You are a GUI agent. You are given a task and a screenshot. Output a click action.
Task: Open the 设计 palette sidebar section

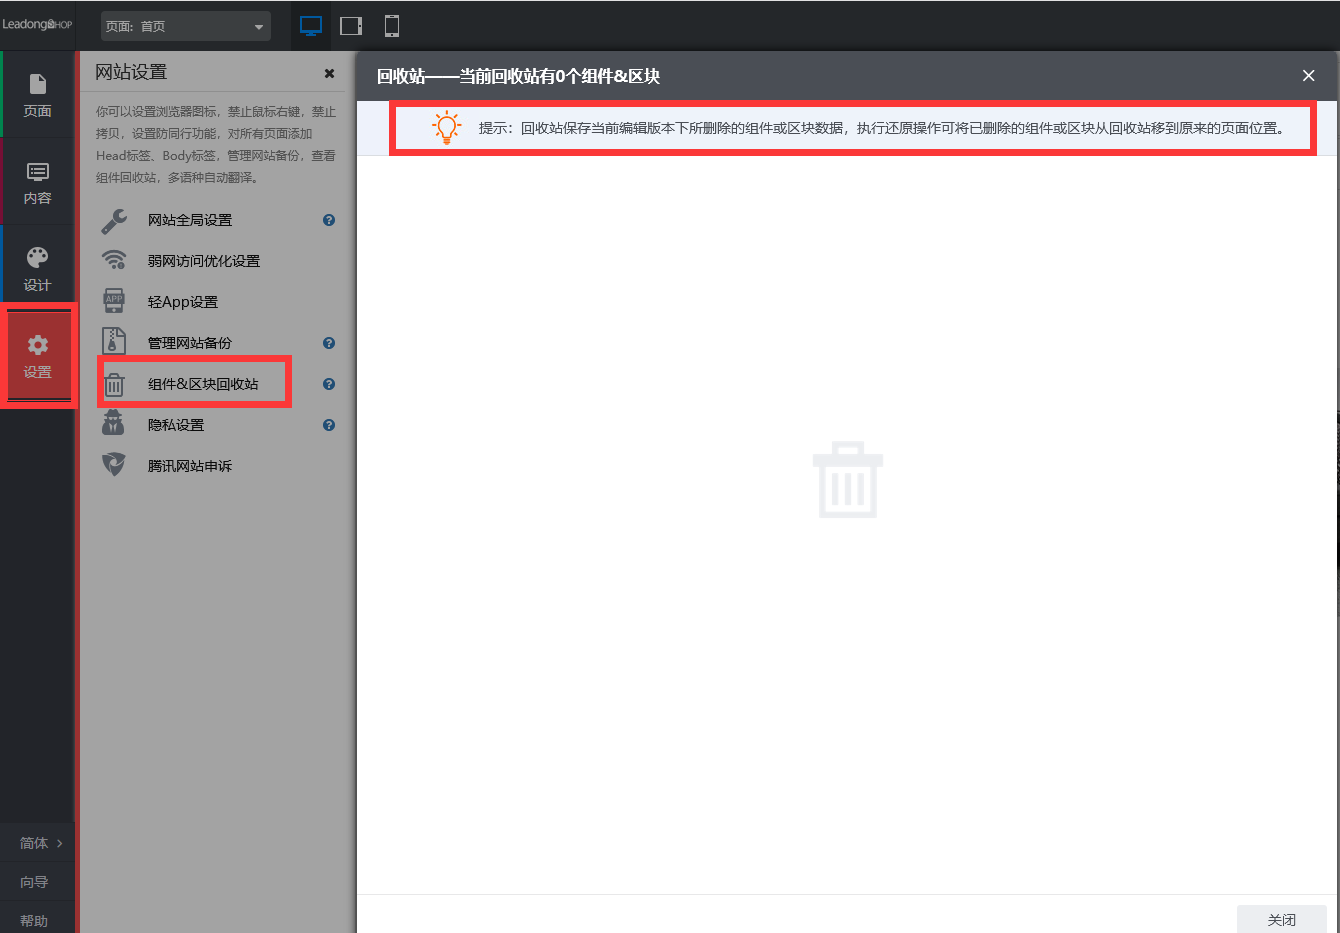[38, 269]
